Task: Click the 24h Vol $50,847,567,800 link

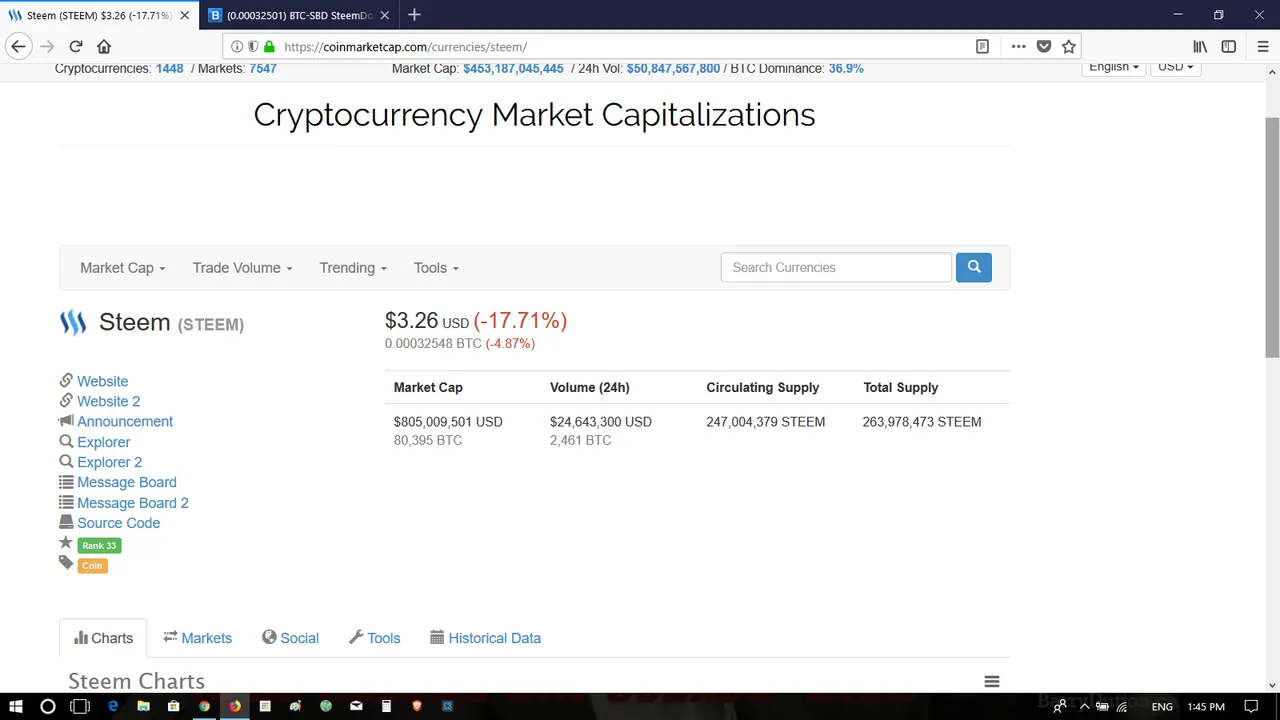Action: coord(673,68)
